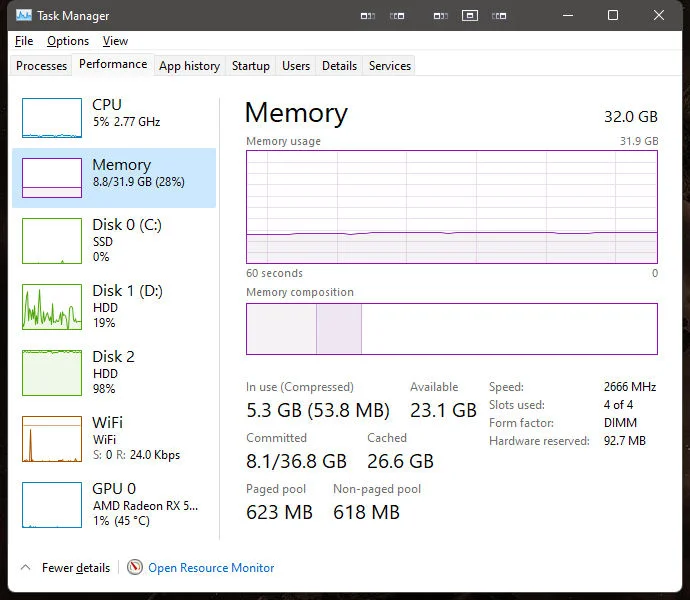Click the '623 MB' paged pool value
The height and width of the screenshot is (600, 690).
pyautogui.click(x=279, y=512)
